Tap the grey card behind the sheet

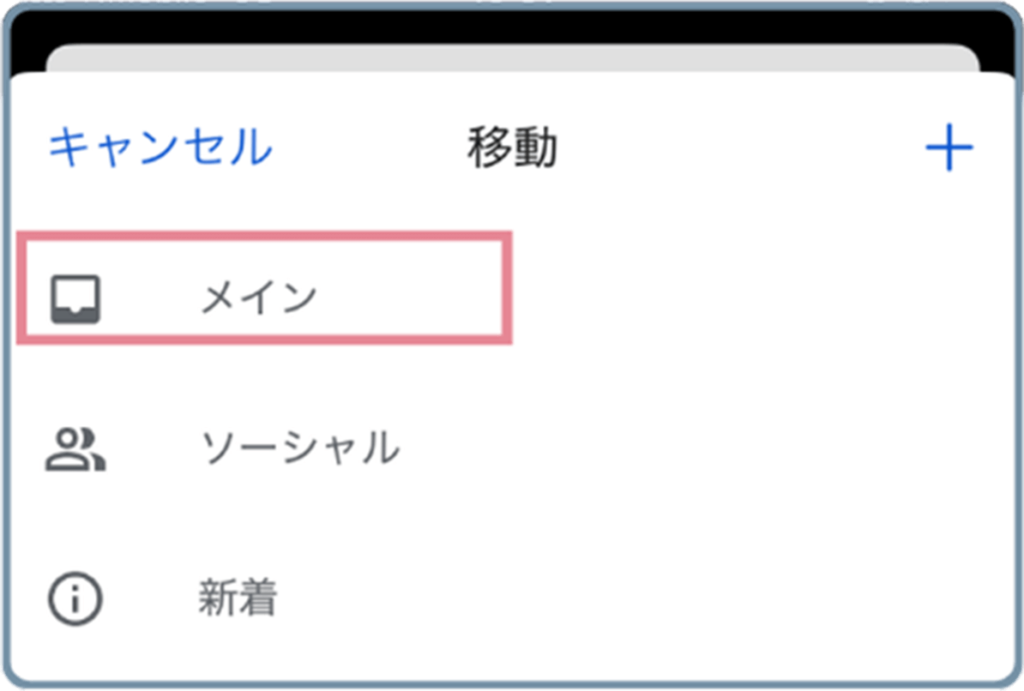coord(512,59)
